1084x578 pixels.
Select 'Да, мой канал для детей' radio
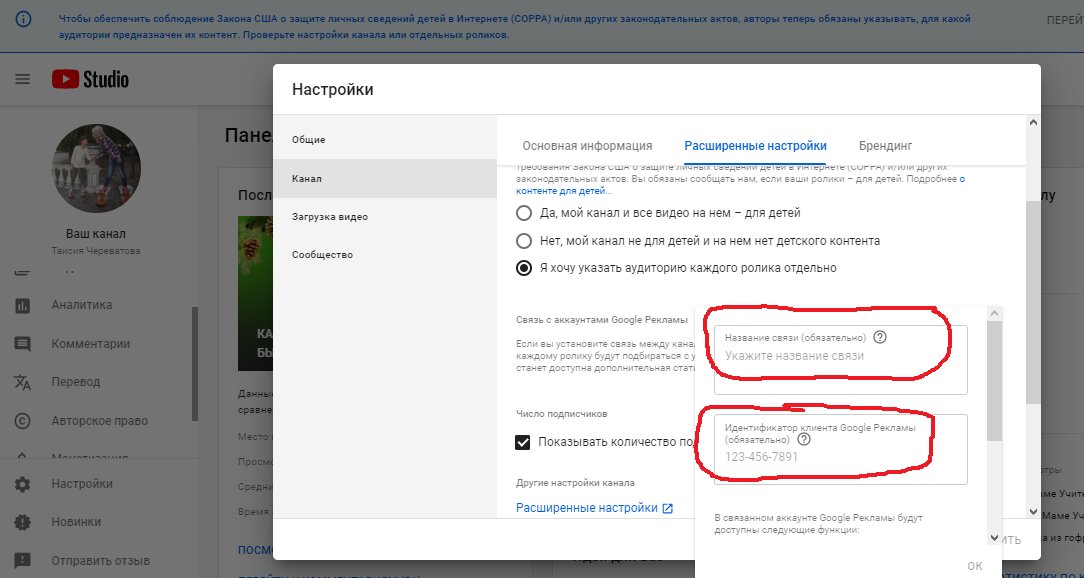(x=524, y=213)
